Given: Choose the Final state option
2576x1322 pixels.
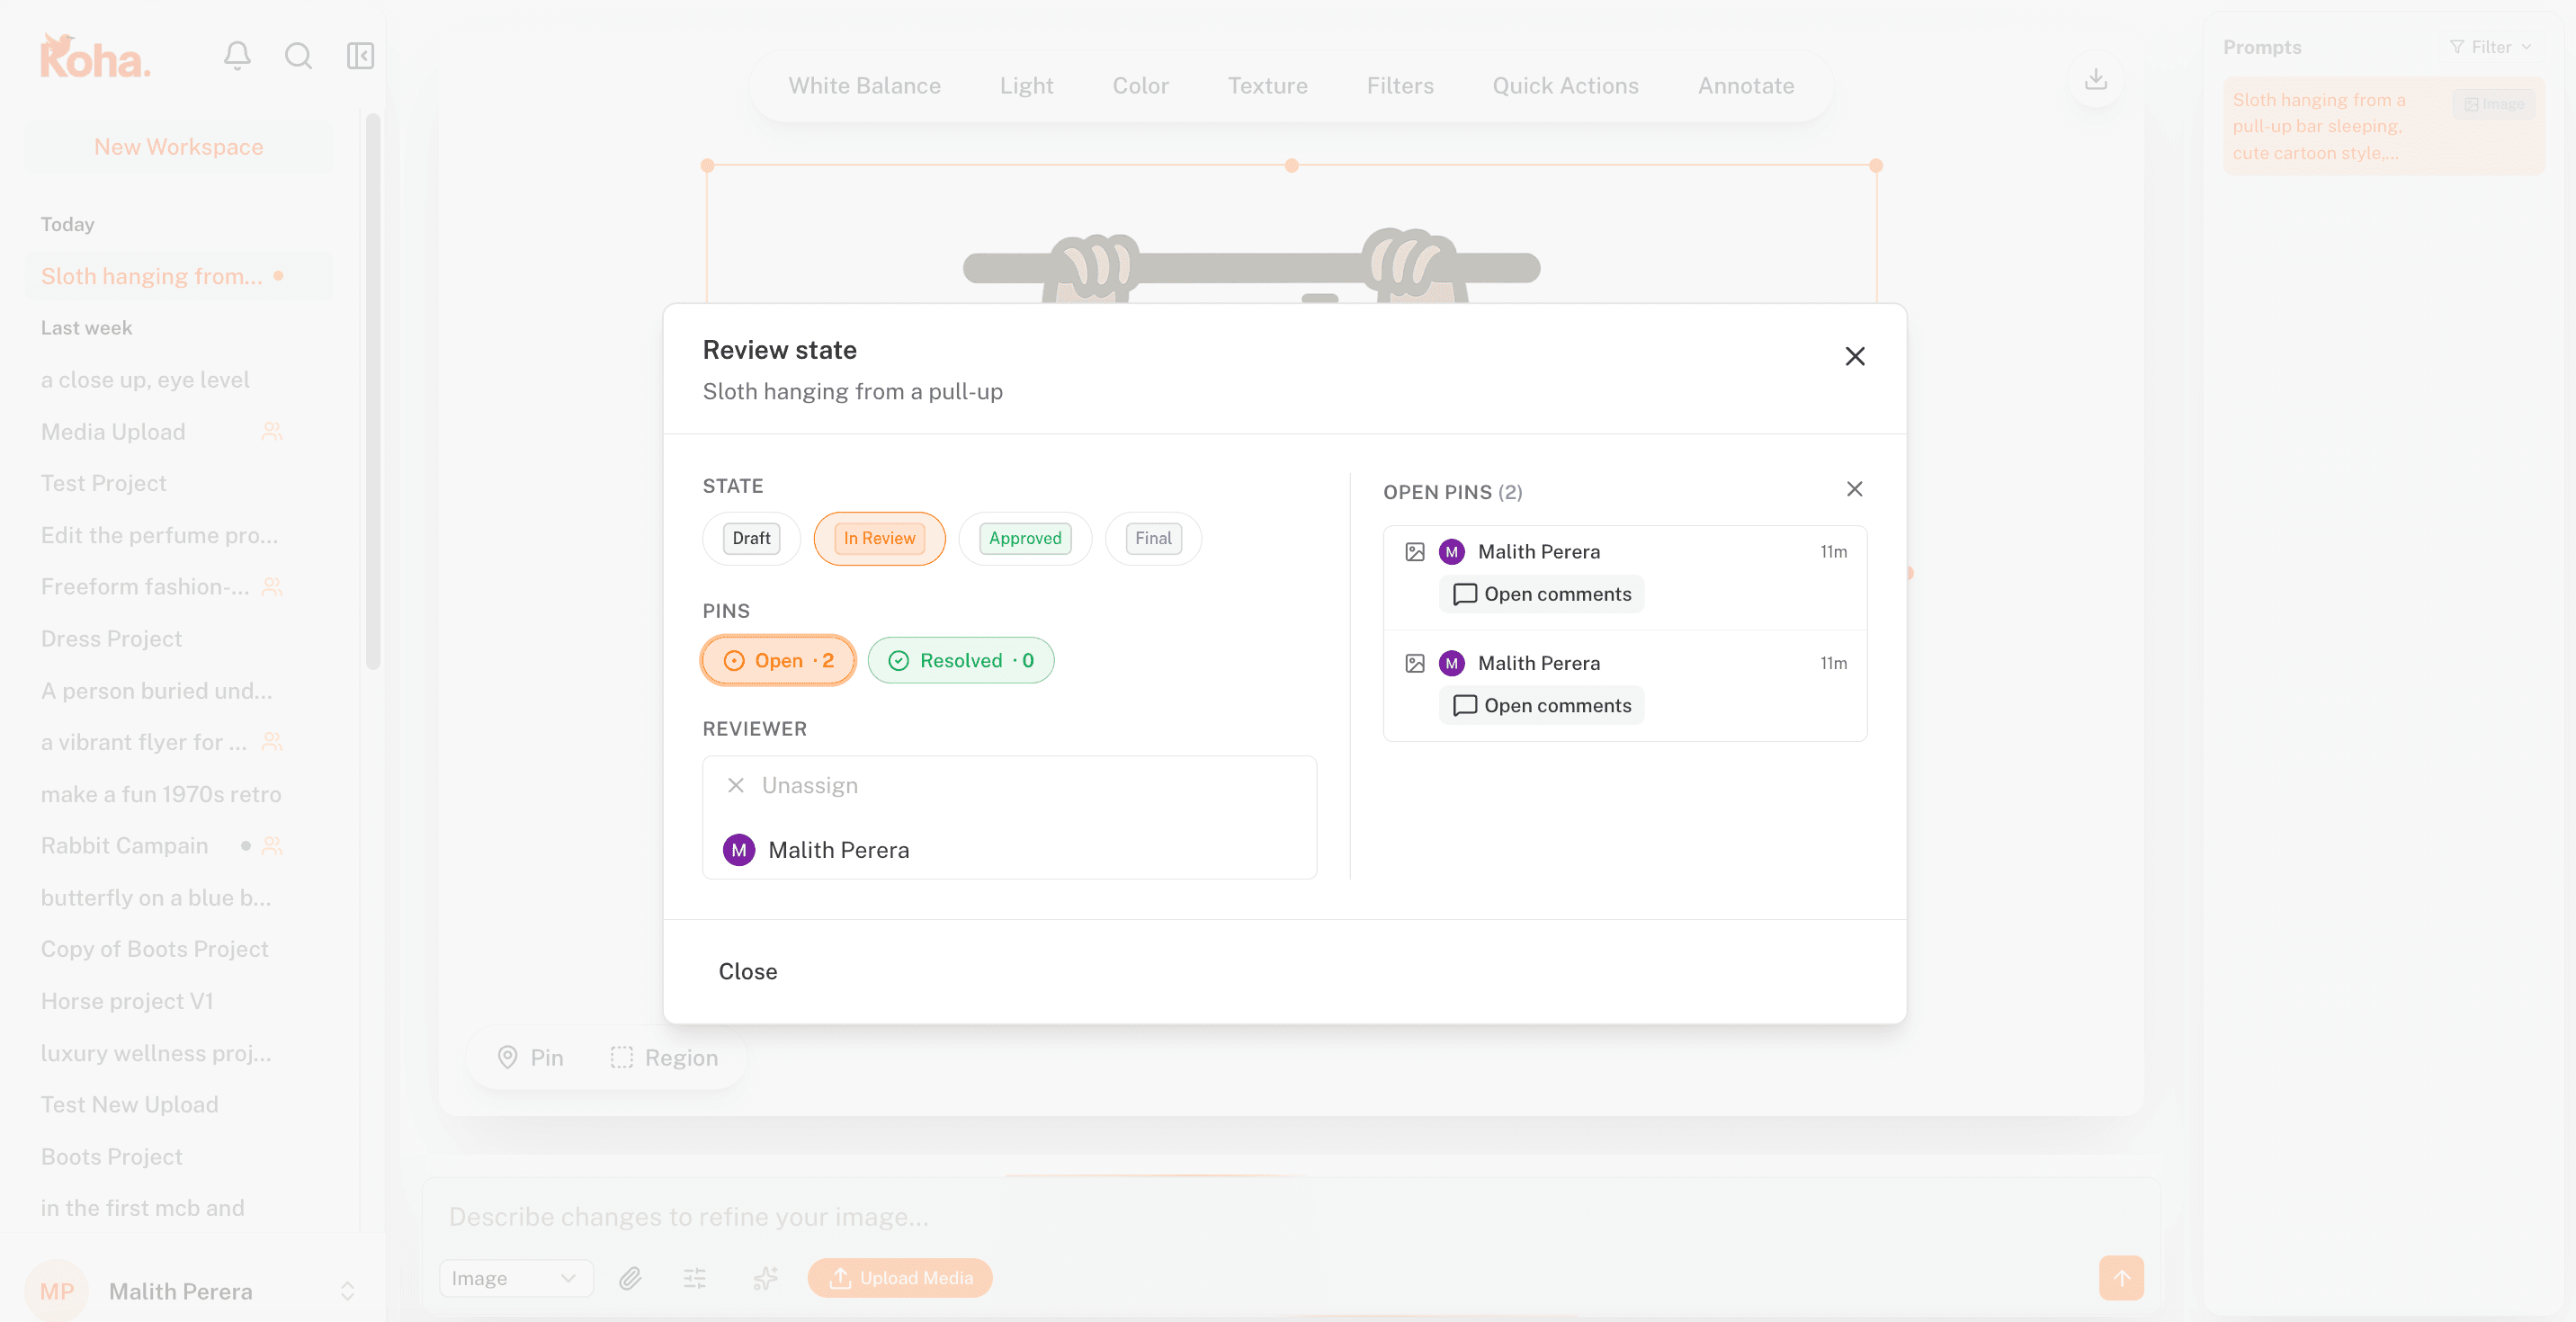Looking at the screenshot, I should pyautogui.click(x=1152, y=538).
